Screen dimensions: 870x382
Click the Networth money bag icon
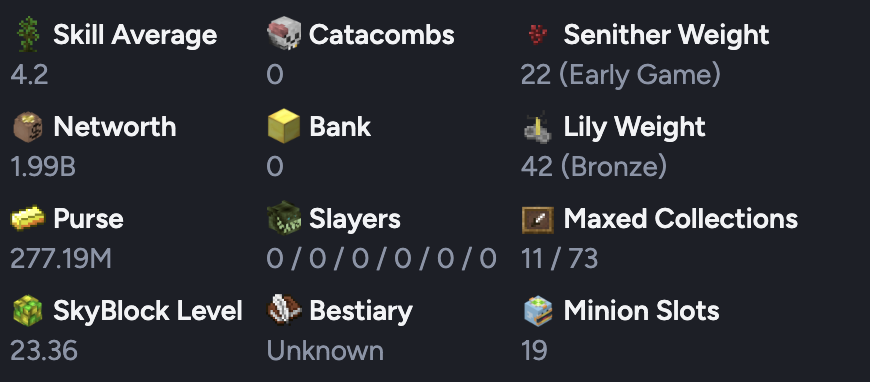pos(28,127)
